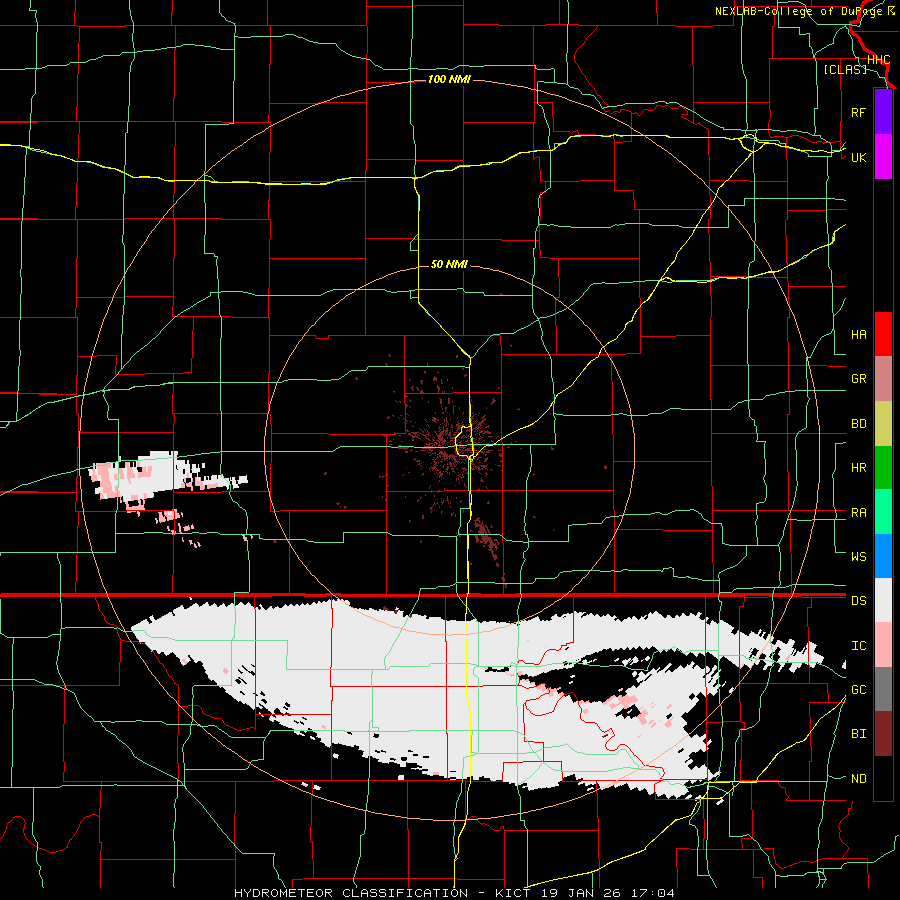
Task: Click the blue WS legend swatch
Action: tap(883, 556)
